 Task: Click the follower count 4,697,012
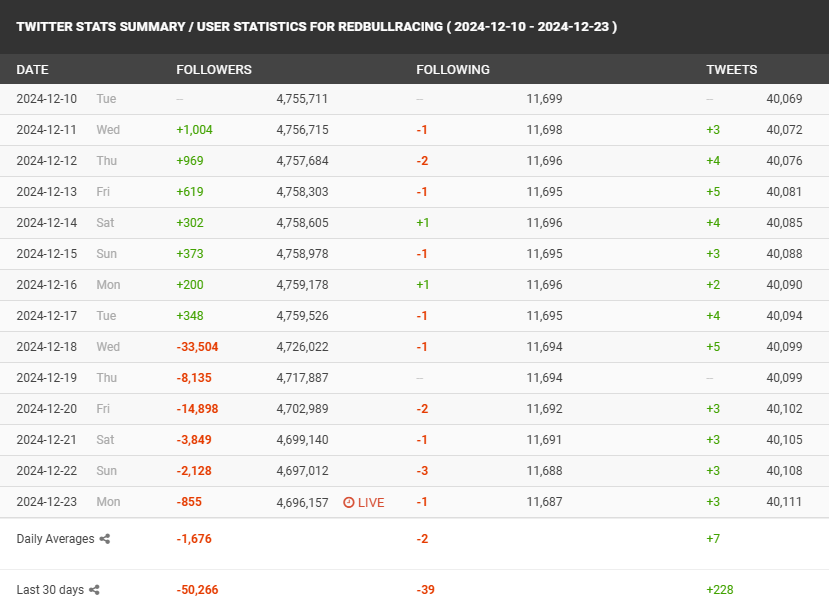tap(302, 471)
